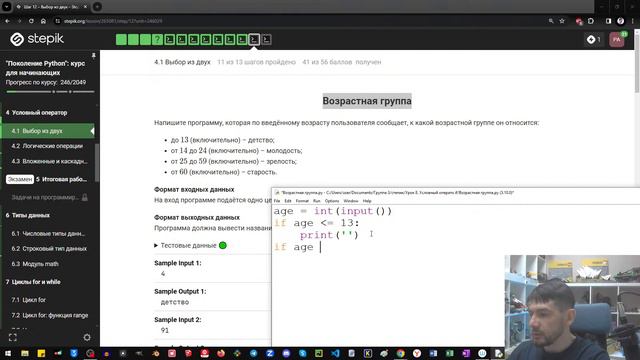
Task: Open Format menu in IDLE editor
Action: click(x=302, y=201)
